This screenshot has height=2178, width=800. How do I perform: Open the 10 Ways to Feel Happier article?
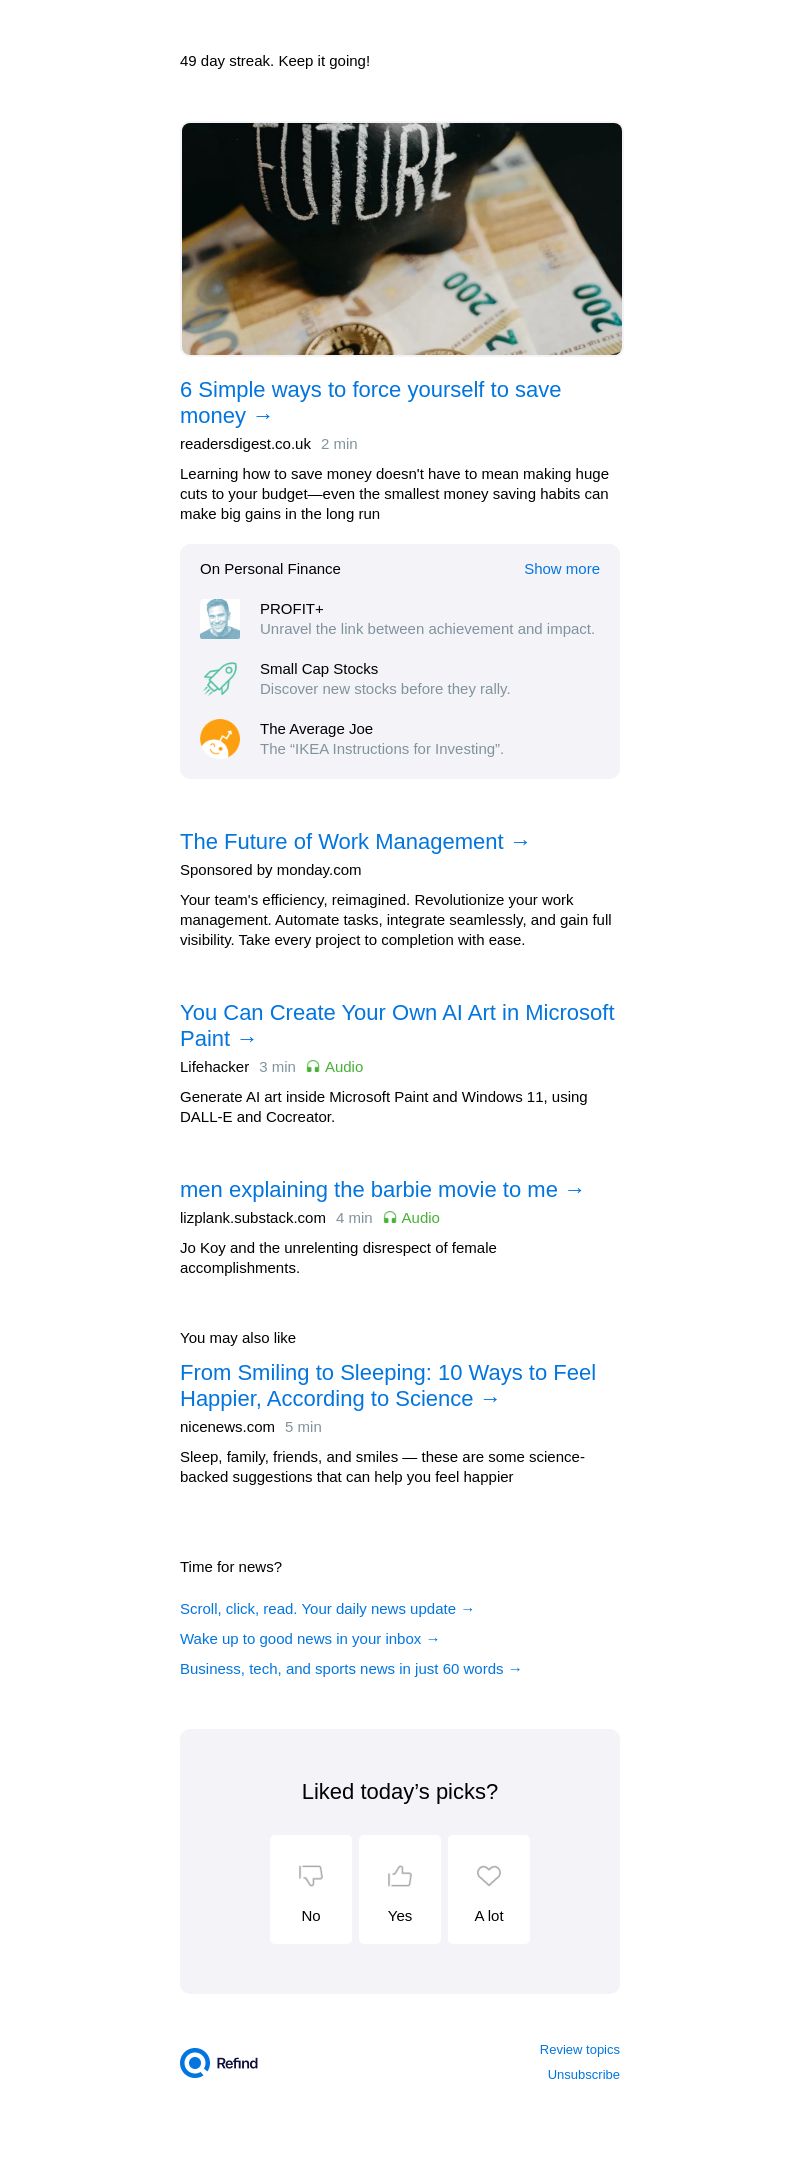tap(388, 1385)
